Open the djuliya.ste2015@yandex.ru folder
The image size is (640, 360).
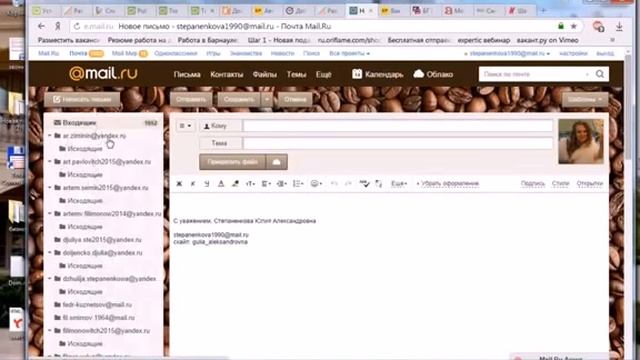tap(102, 240)
